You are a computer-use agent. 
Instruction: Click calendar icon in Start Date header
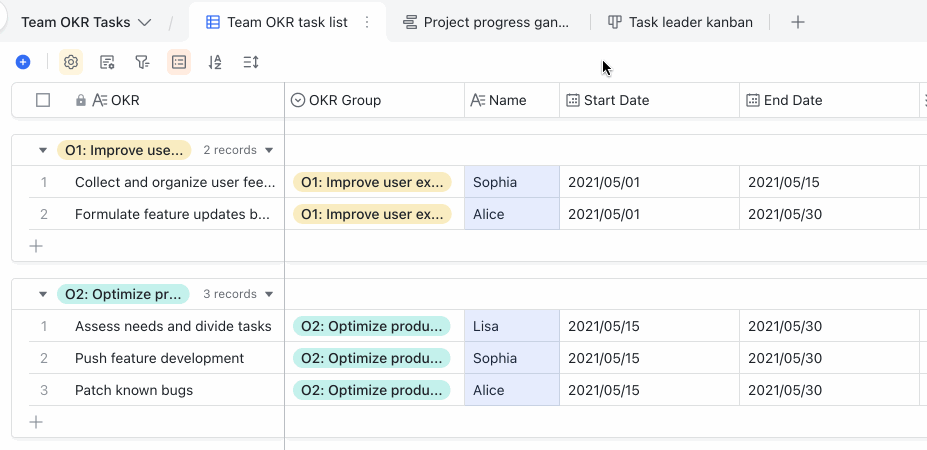[573, 100]
